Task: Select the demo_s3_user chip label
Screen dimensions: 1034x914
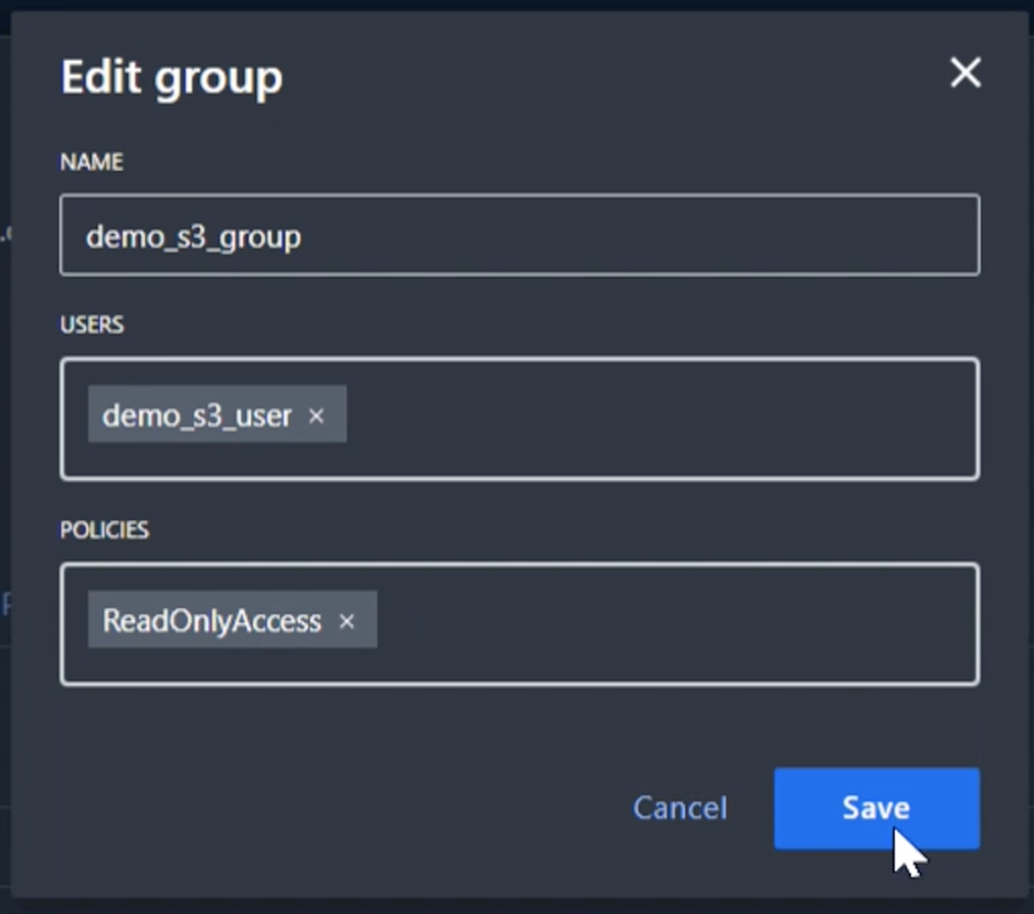Action: click(197, 415)
